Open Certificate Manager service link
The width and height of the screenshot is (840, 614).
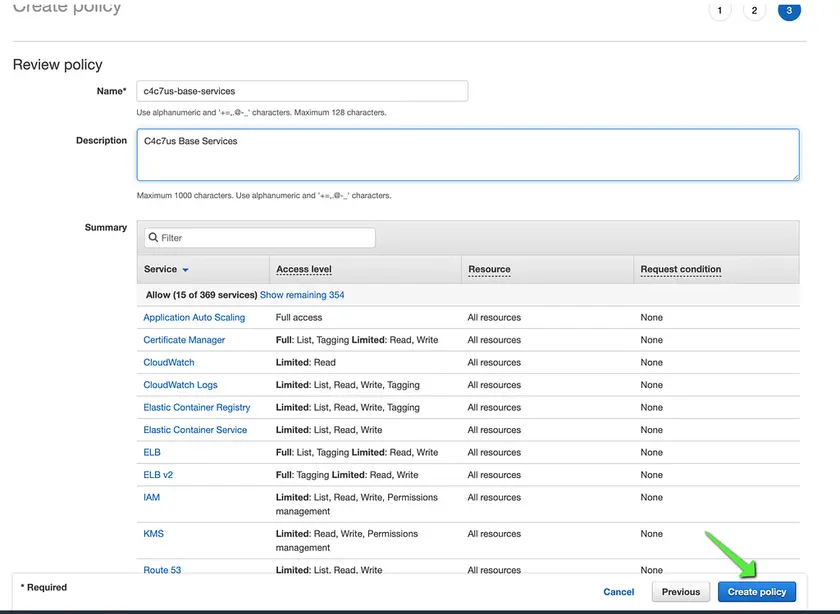pos(184,340)
